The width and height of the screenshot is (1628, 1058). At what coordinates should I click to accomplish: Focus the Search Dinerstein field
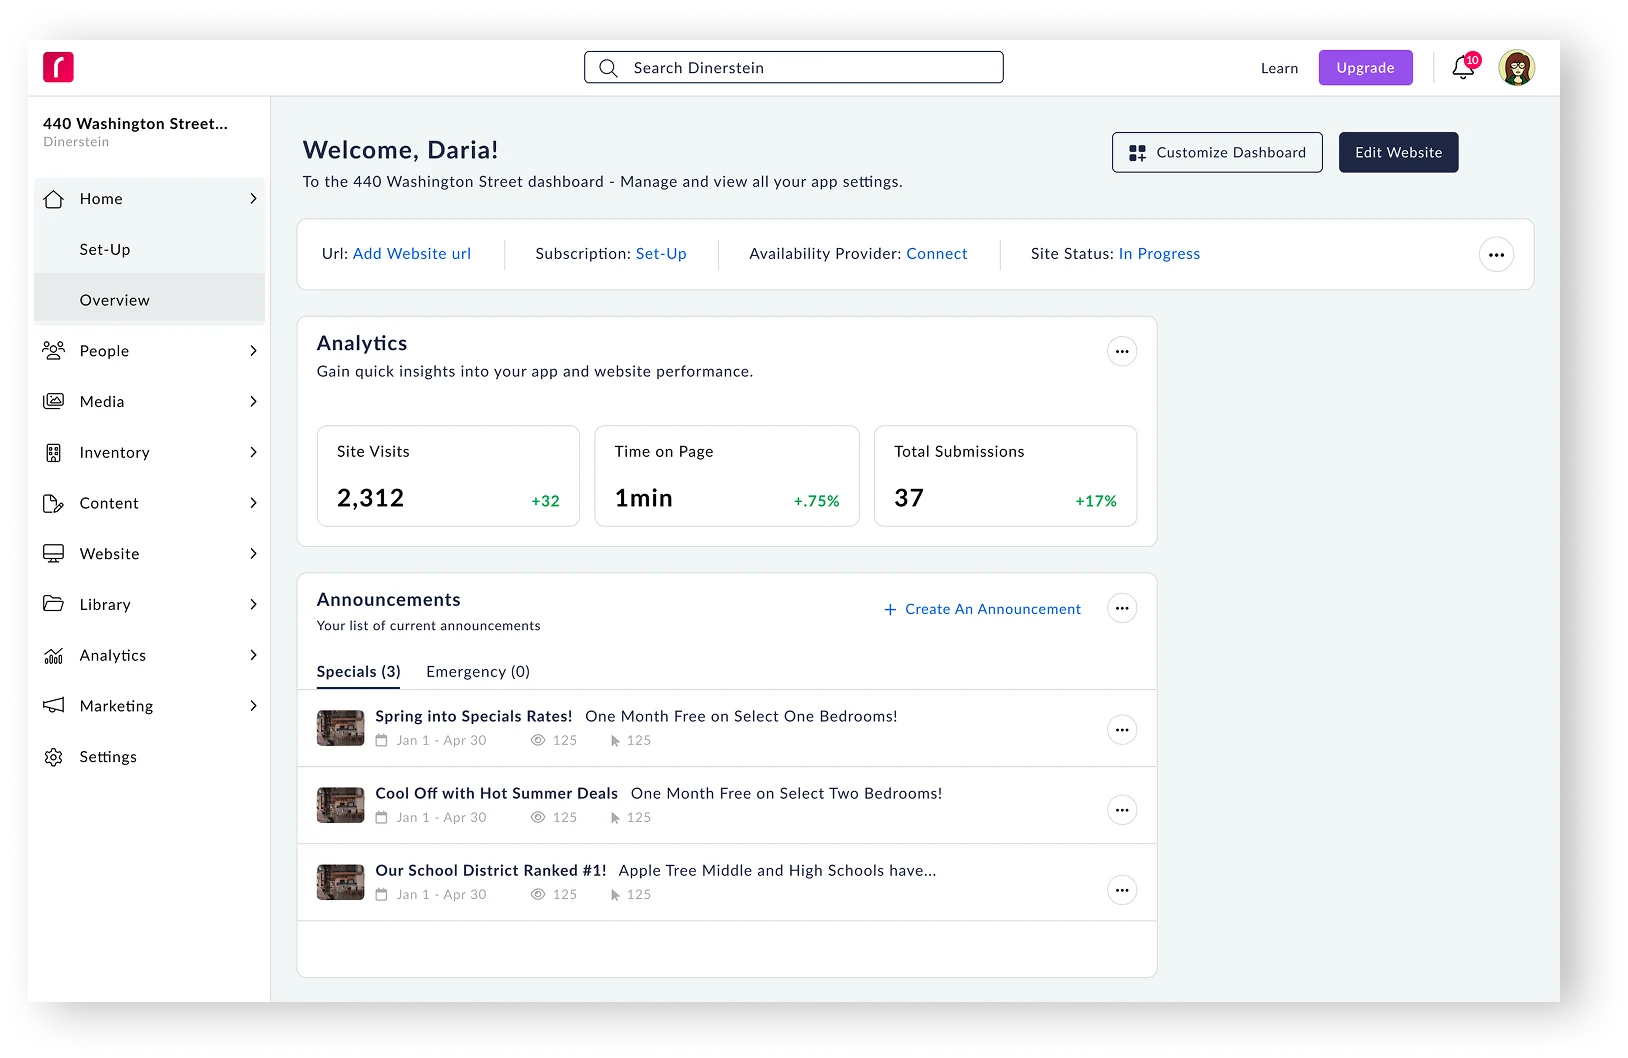[794, 67]
